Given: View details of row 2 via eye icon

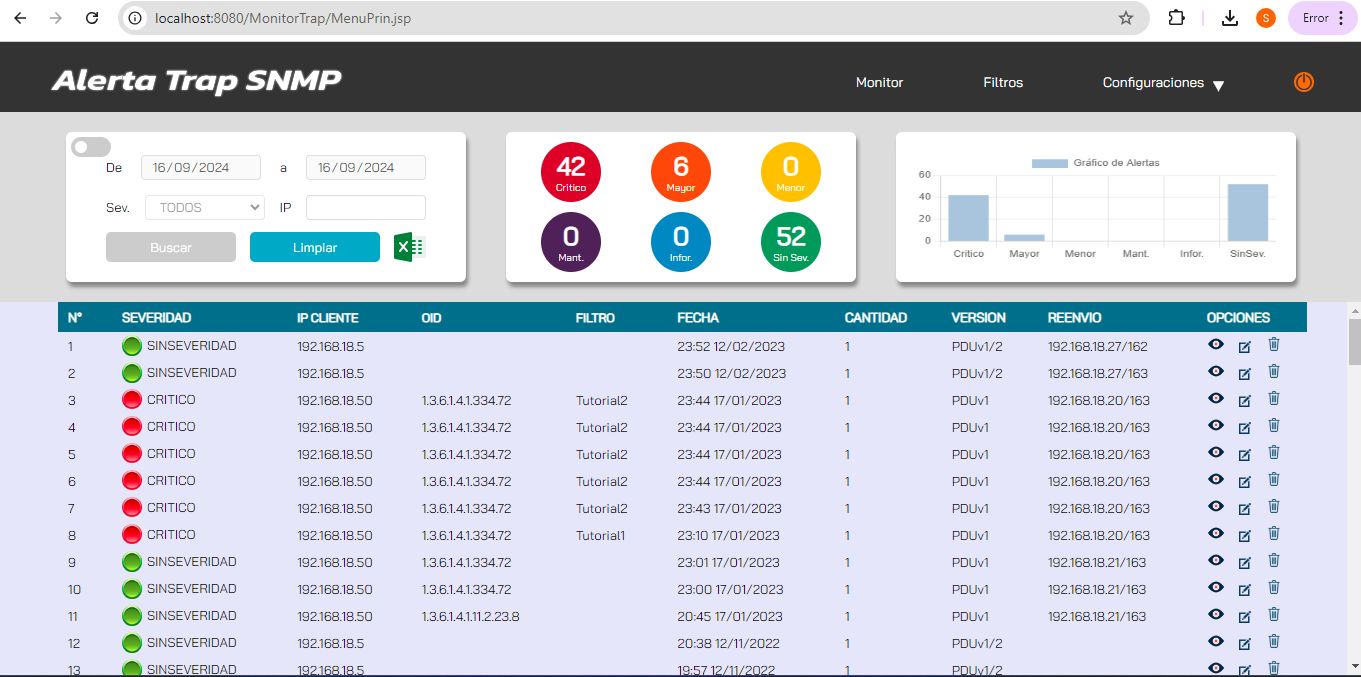Looking at the screenshot, I should pos(1216,372).
